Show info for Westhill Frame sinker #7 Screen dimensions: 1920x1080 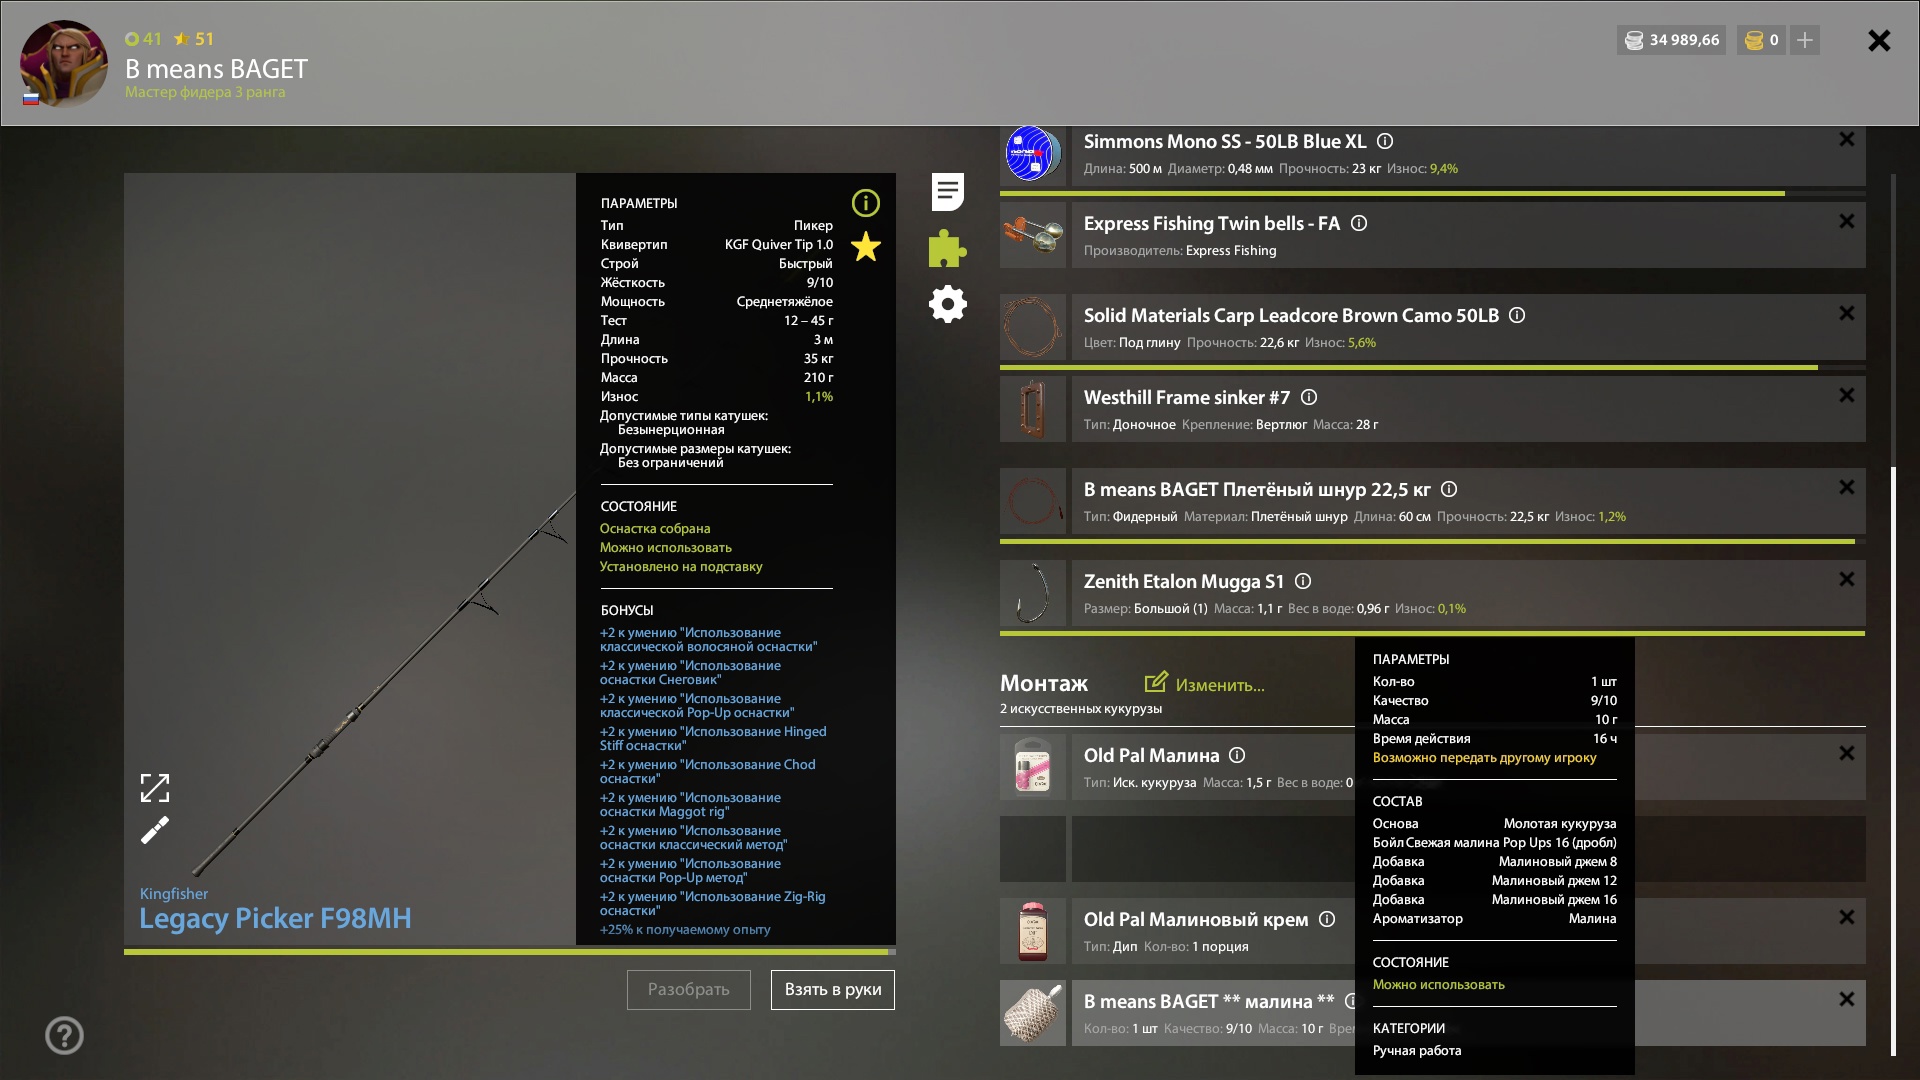[1309, 397]
